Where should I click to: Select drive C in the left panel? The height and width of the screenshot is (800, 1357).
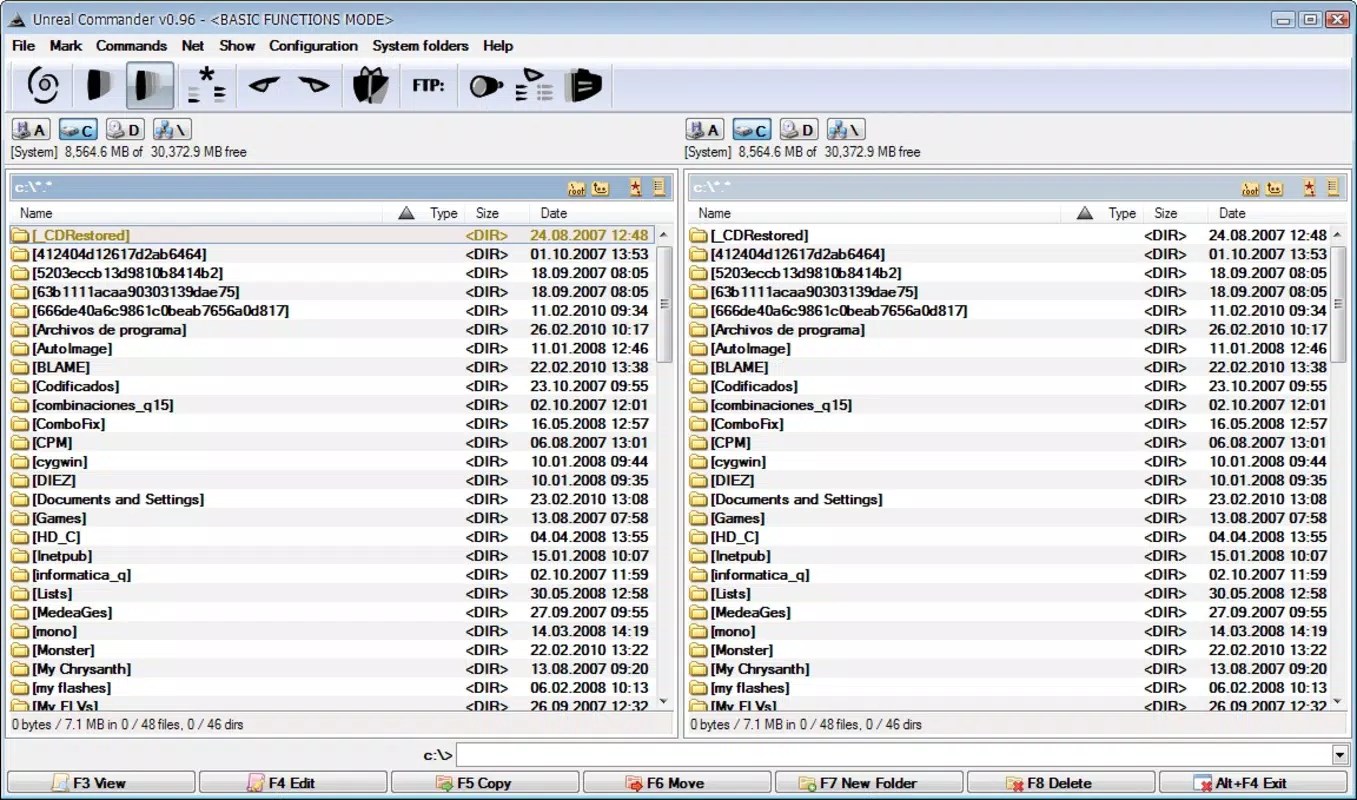click(78, 130)
